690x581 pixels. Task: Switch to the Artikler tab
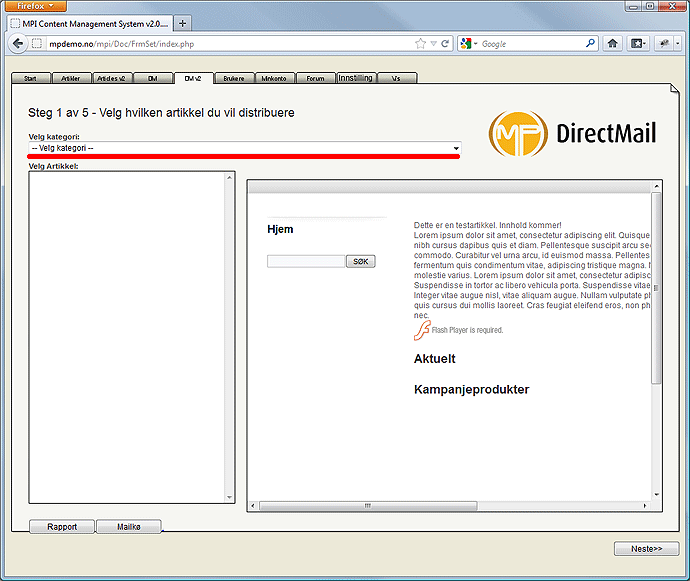click(x=71, y=78)
